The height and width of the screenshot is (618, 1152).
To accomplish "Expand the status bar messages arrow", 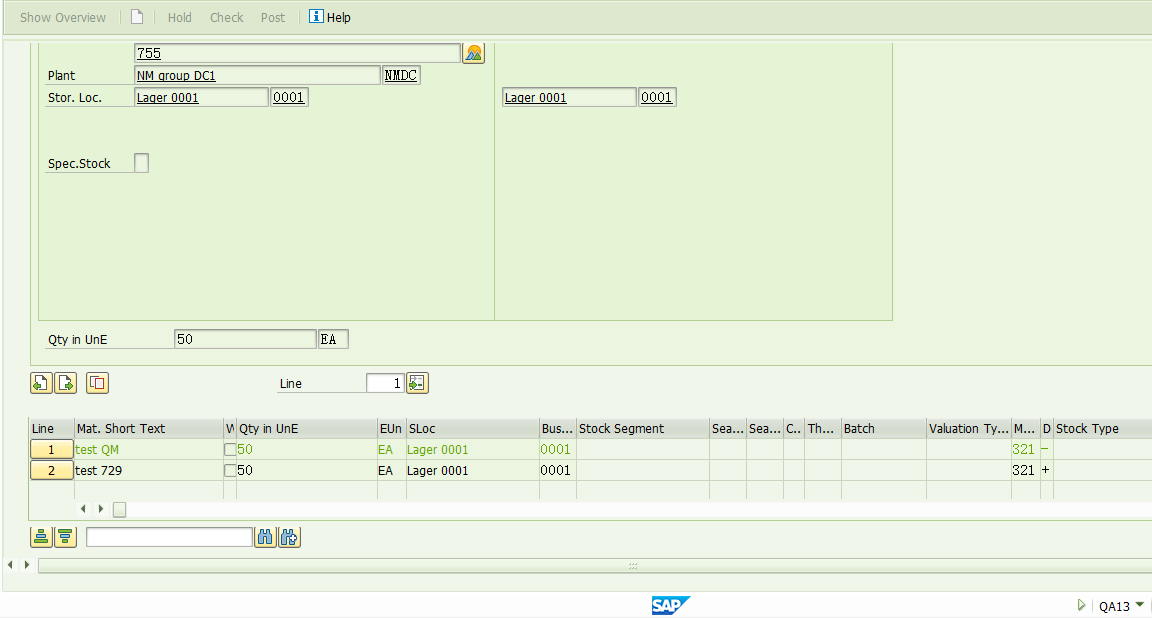I will click(1081, 605).
